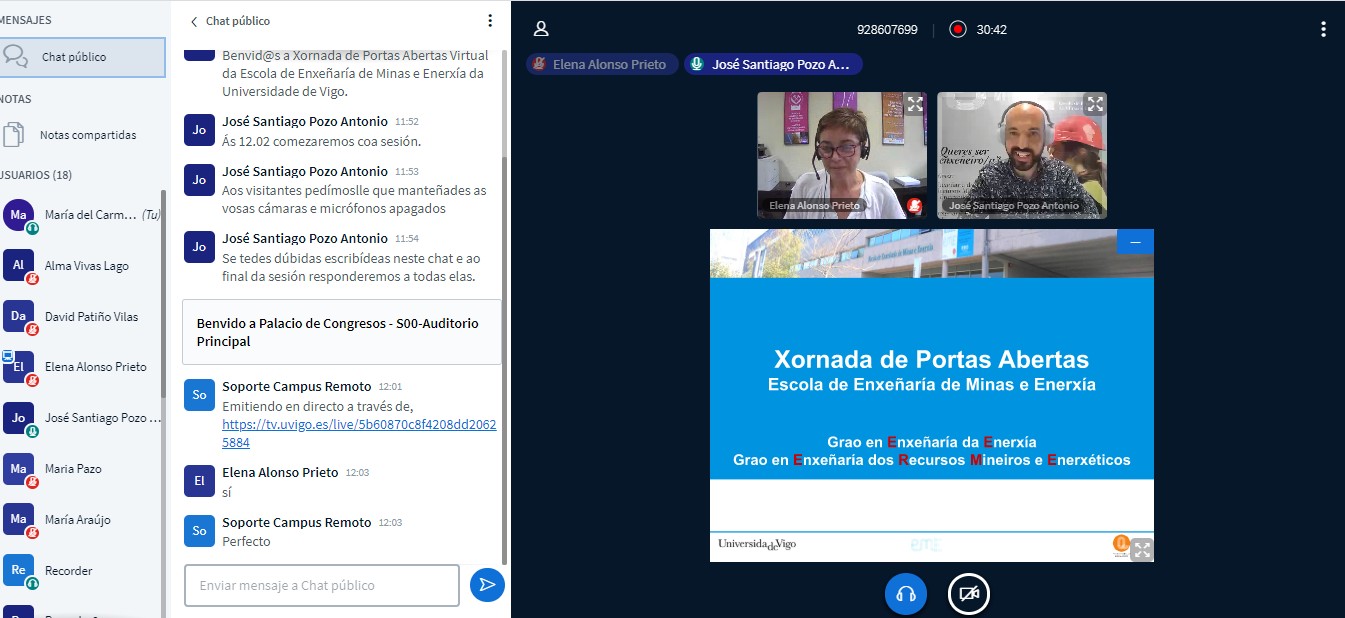This screenshot has height=618, width=1345.
Task: Open chat options three-dot menu
Action: point(490,20)
